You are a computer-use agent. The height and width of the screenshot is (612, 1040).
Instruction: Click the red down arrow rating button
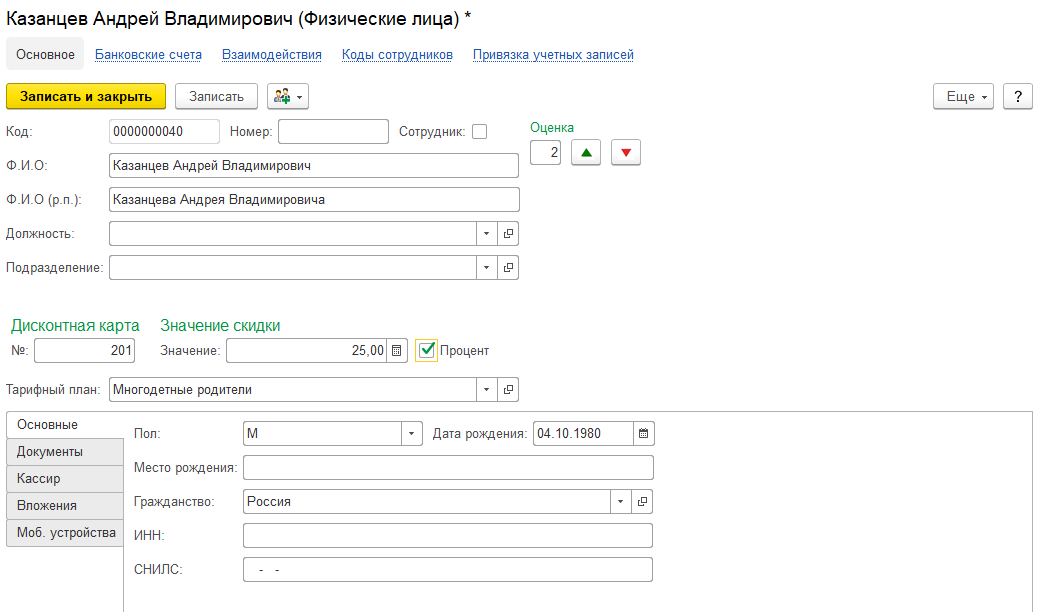626,153
